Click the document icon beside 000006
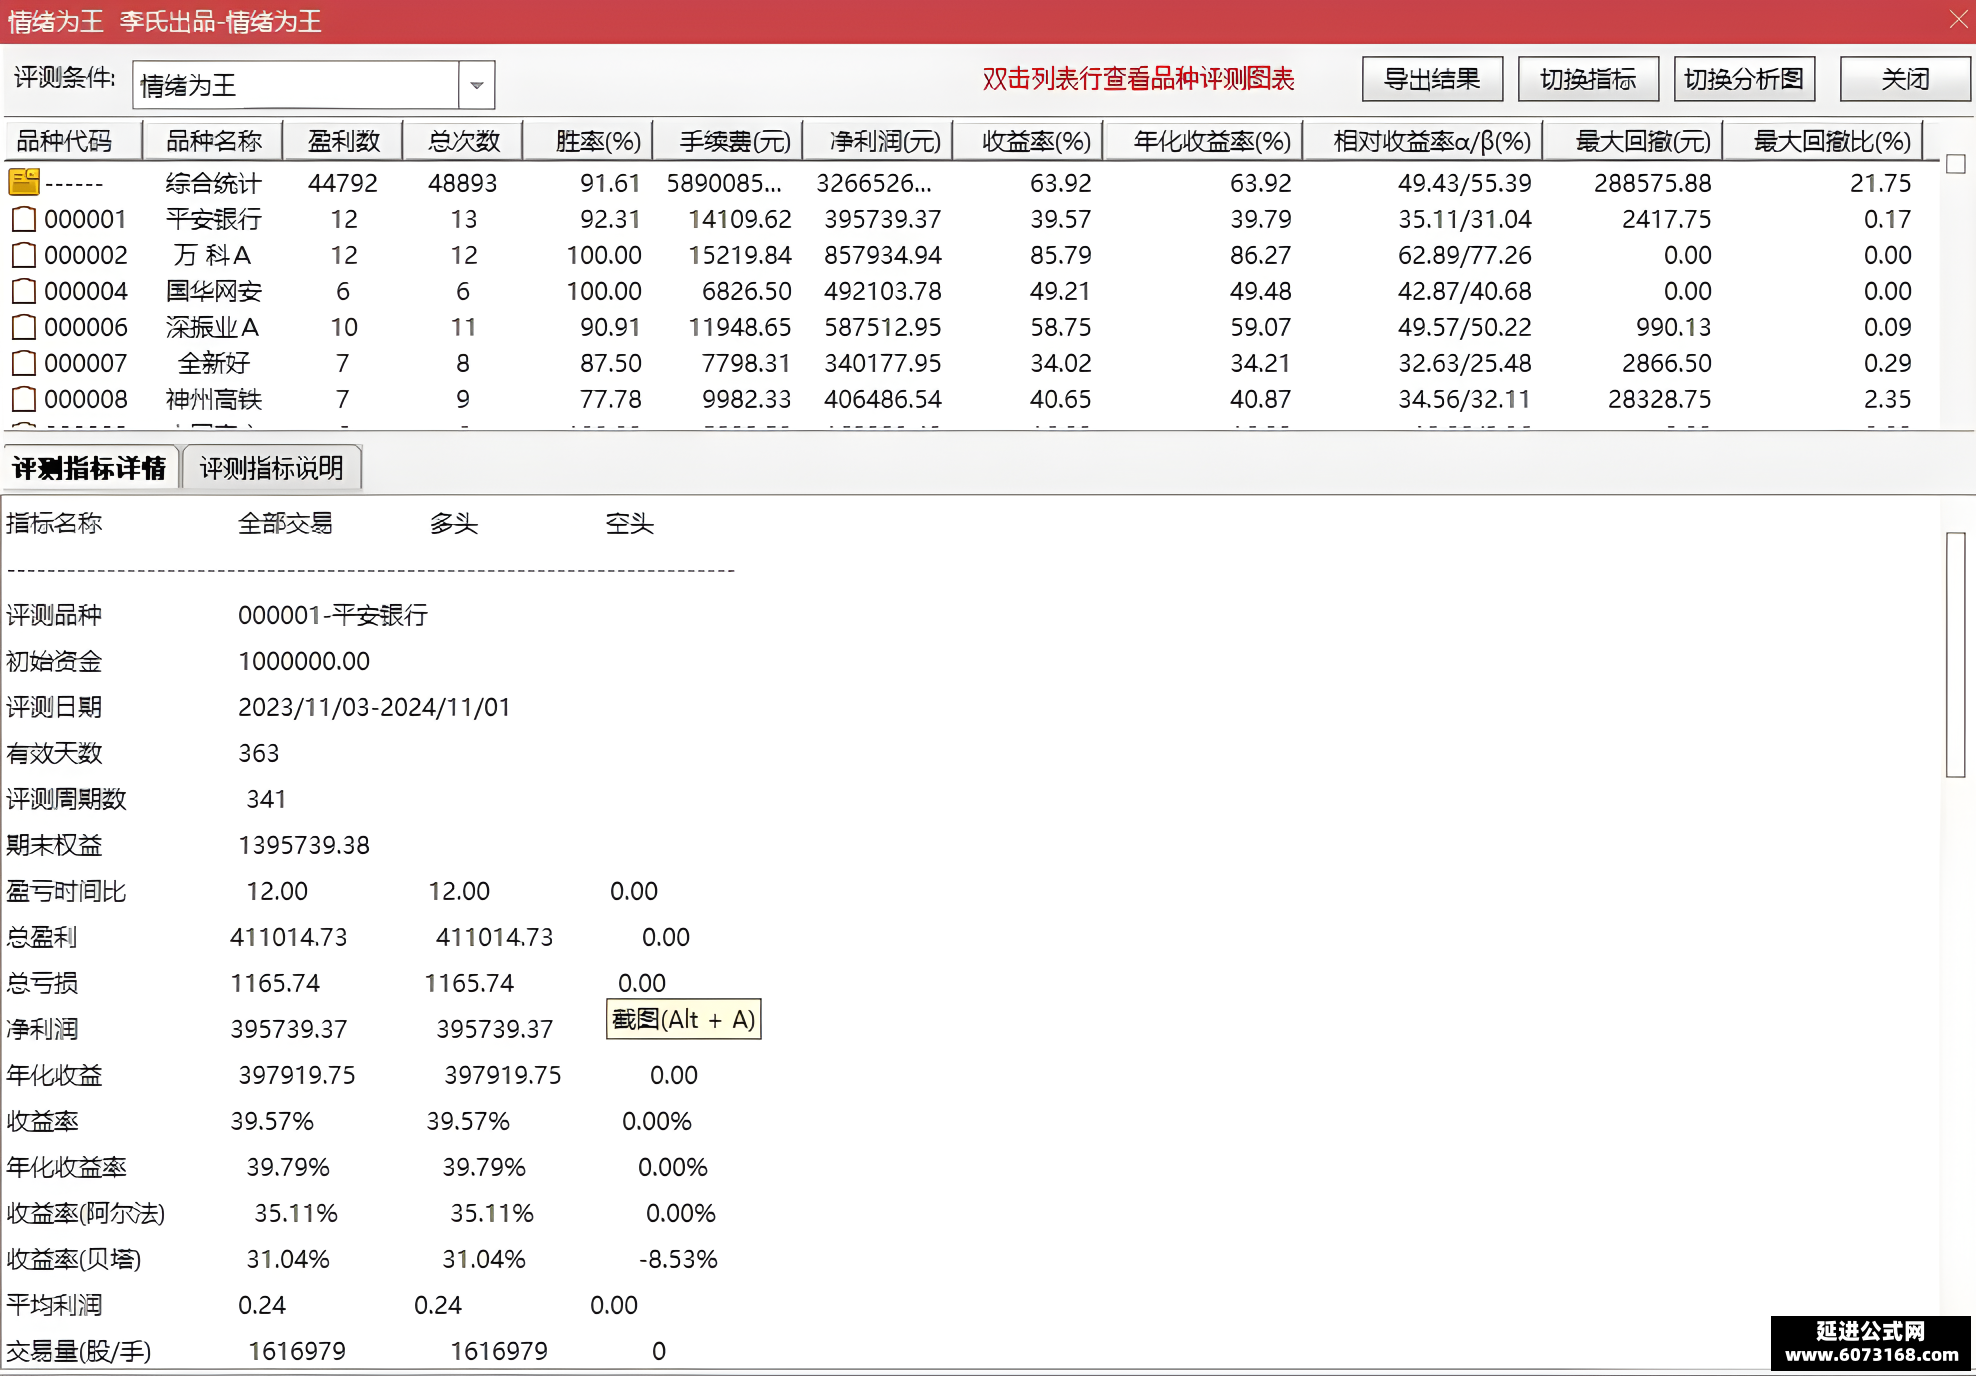This screenshot has width=1976, height=1376. [24, 327]
